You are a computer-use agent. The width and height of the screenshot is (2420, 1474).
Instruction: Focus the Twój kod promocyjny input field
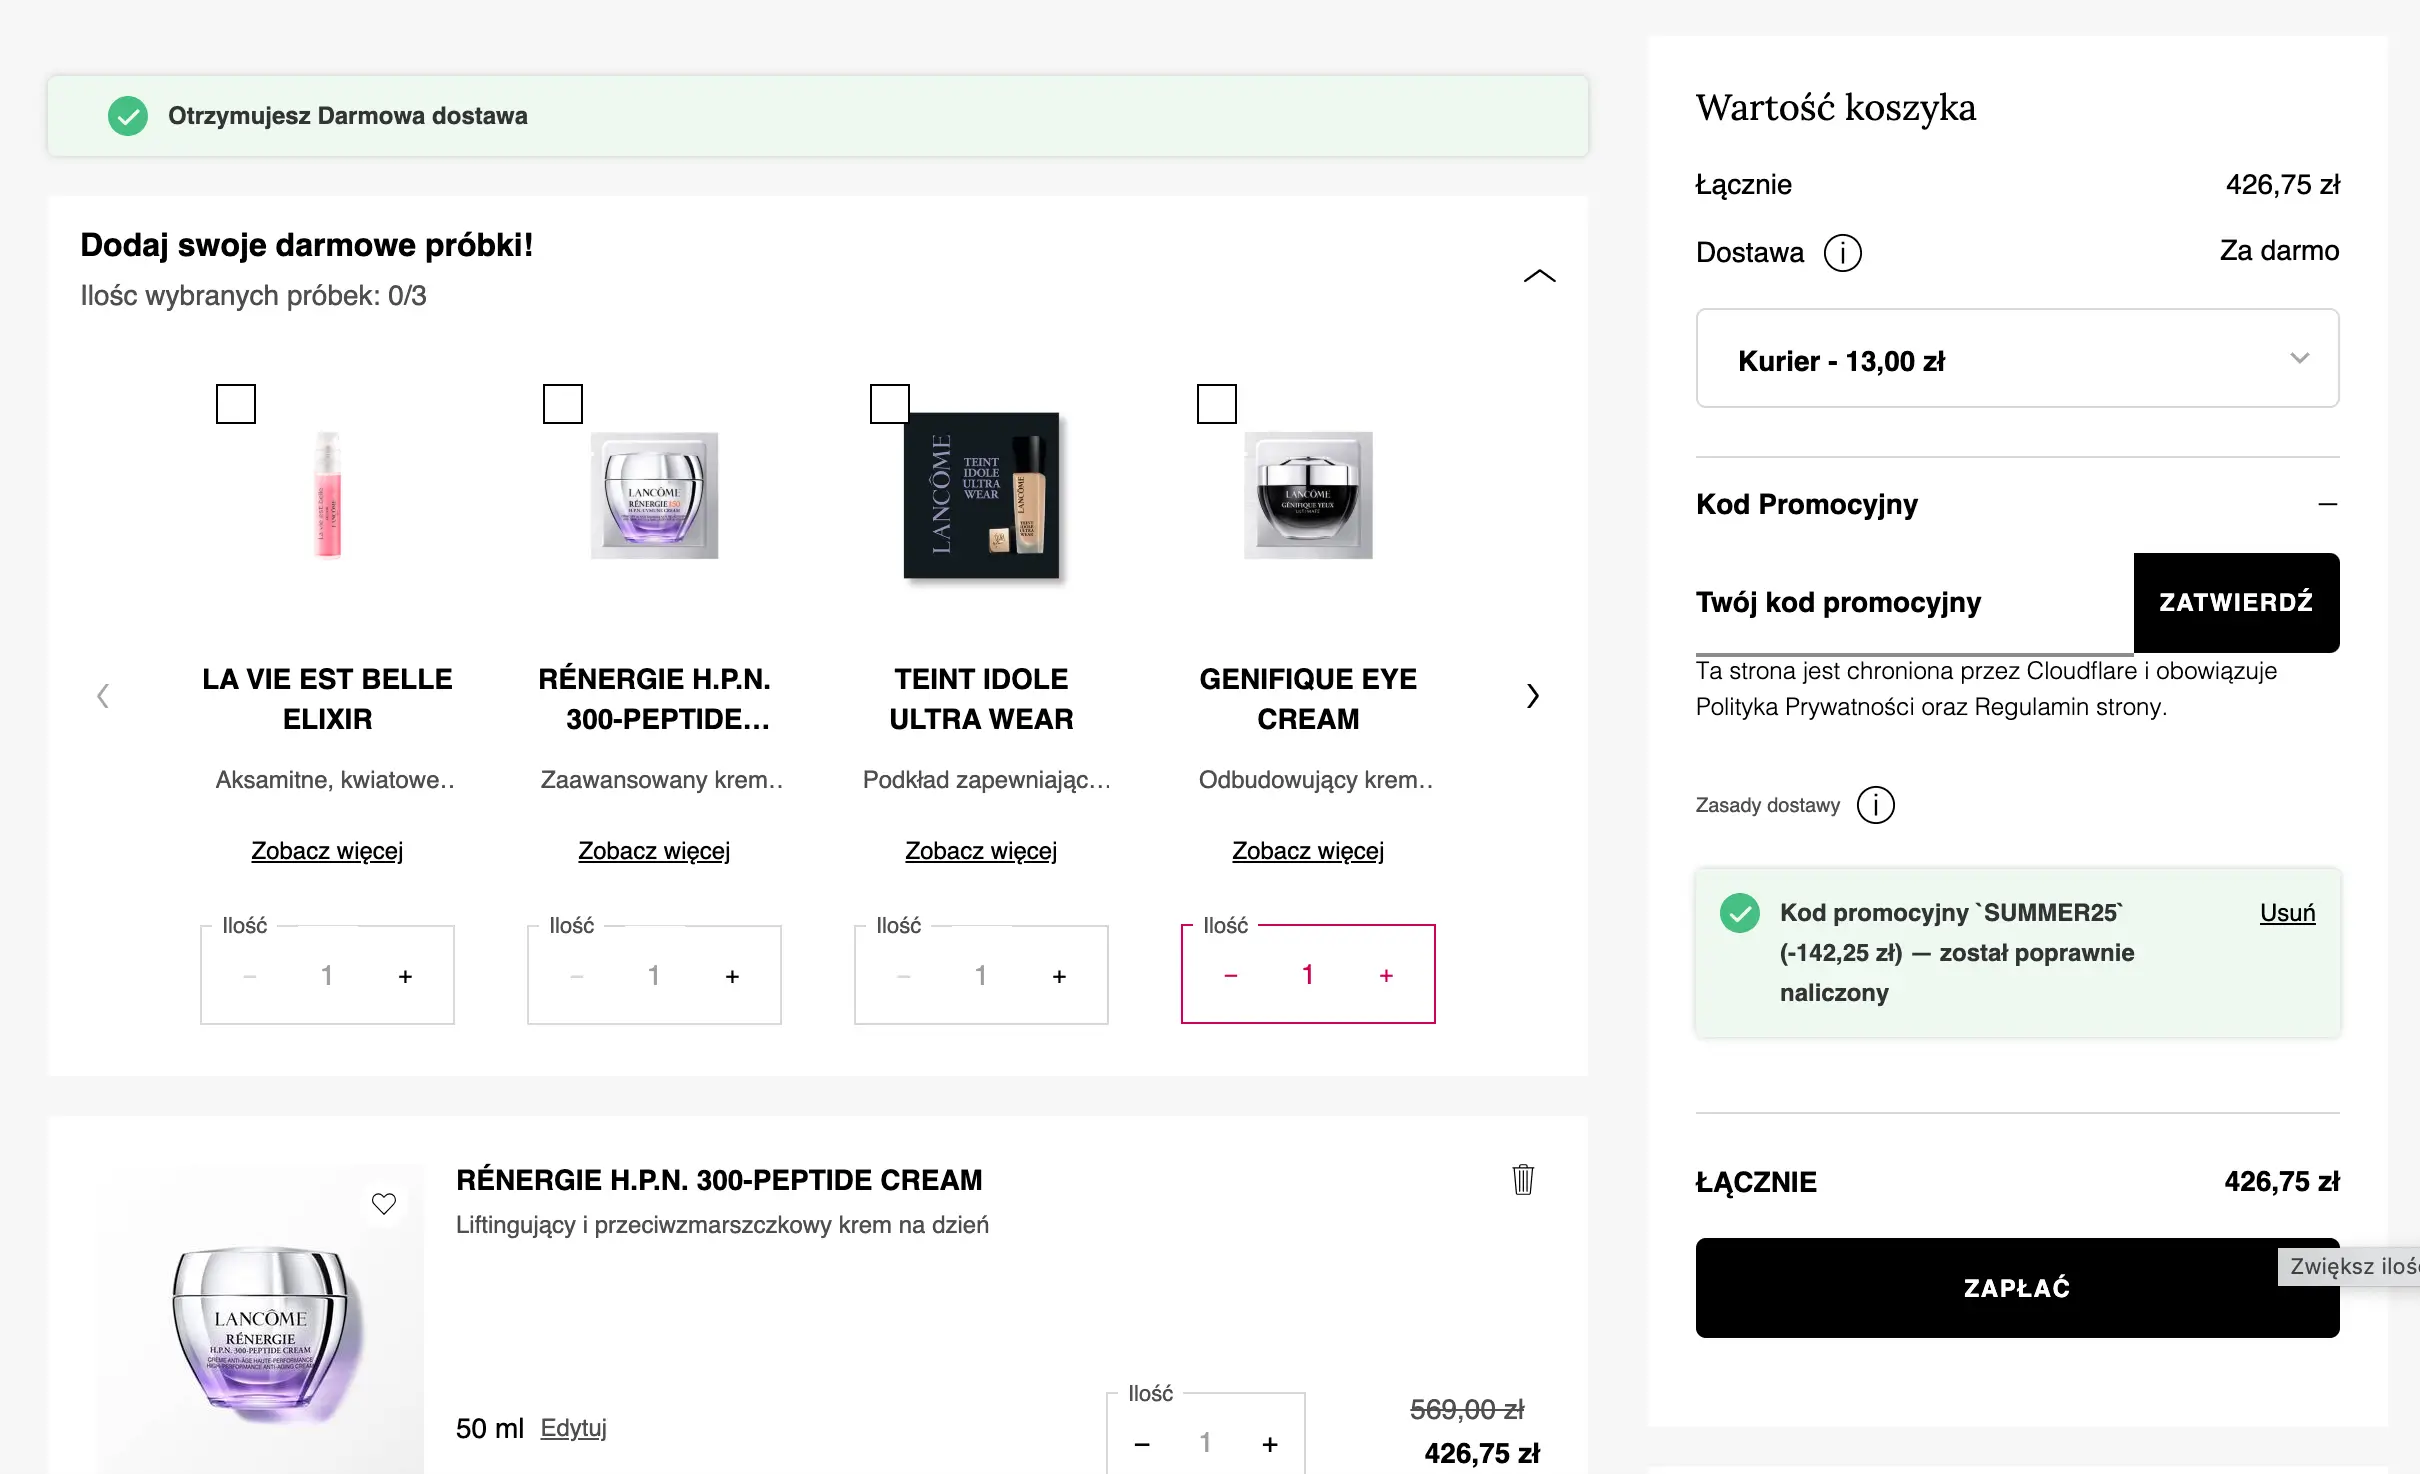pos(1914,603)
